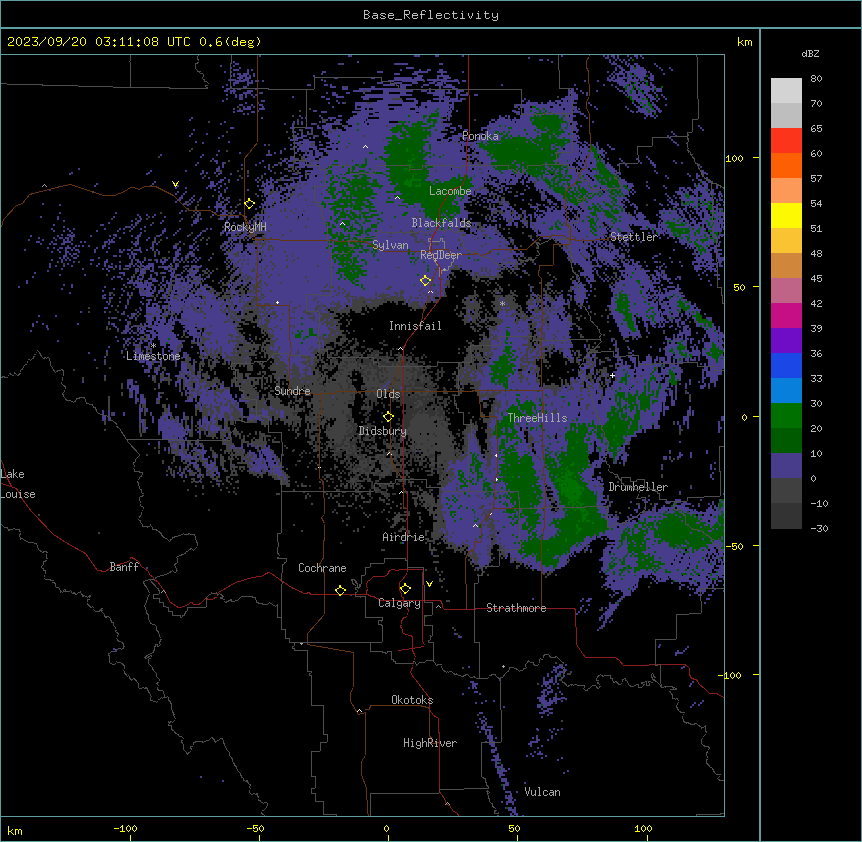
Task: Pick the slate purple swatch between 10 and 0 dBZ
Action: point(786,466)
